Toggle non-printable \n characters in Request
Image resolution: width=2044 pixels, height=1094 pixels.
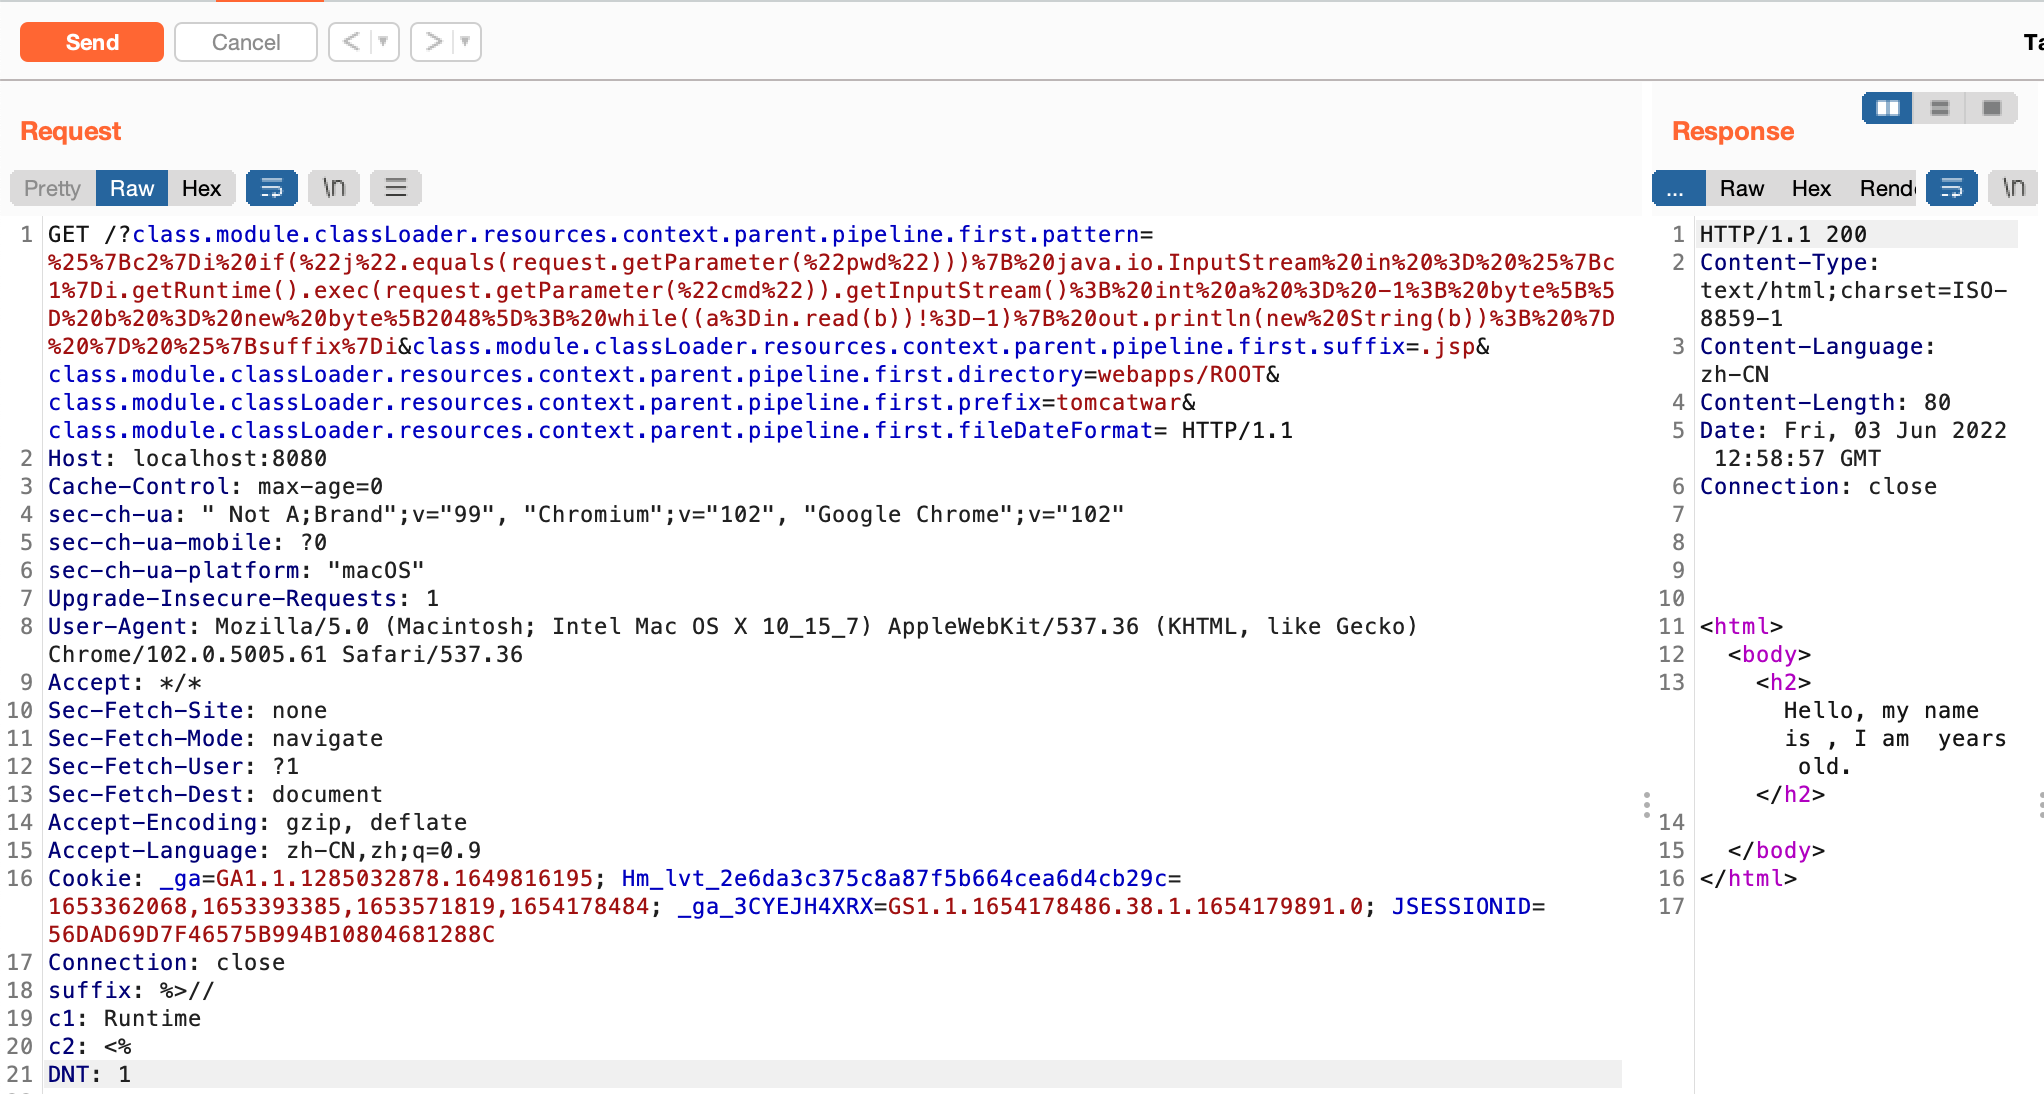(334, 188)
